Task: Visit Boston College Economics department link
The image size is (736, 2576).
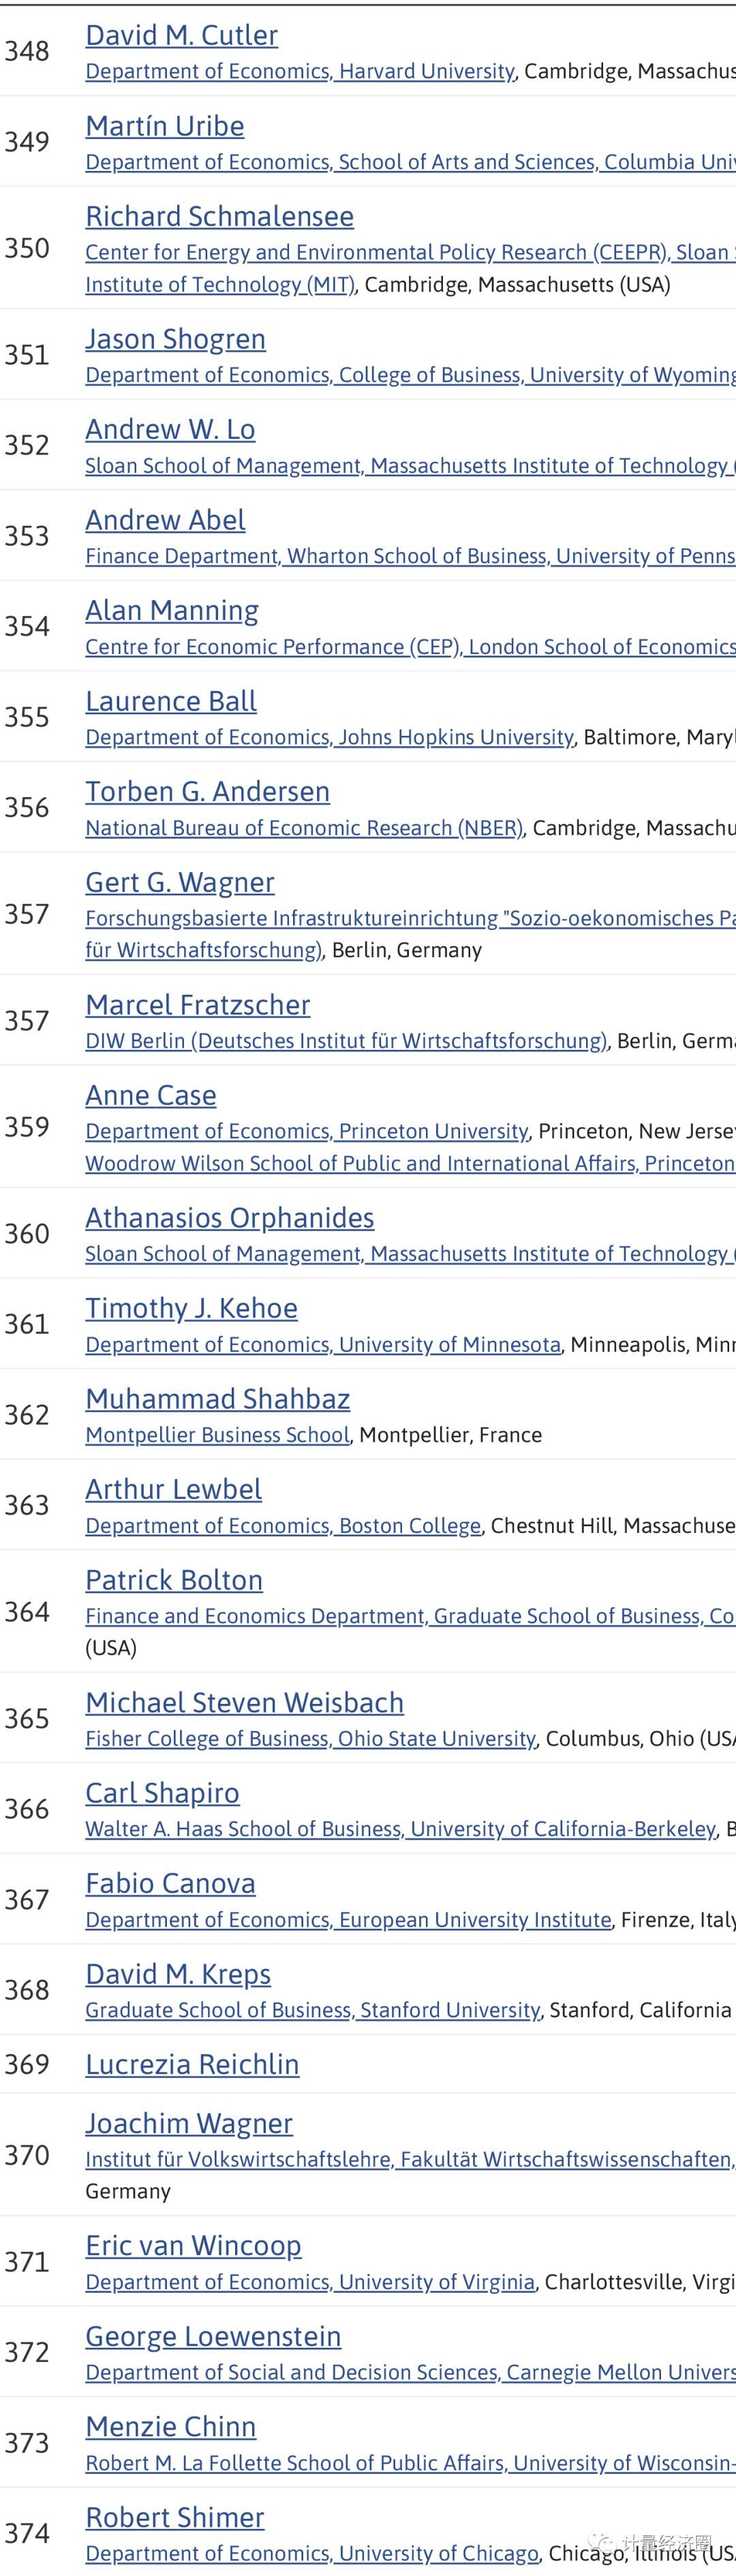Action: [x=283, y=1526]
